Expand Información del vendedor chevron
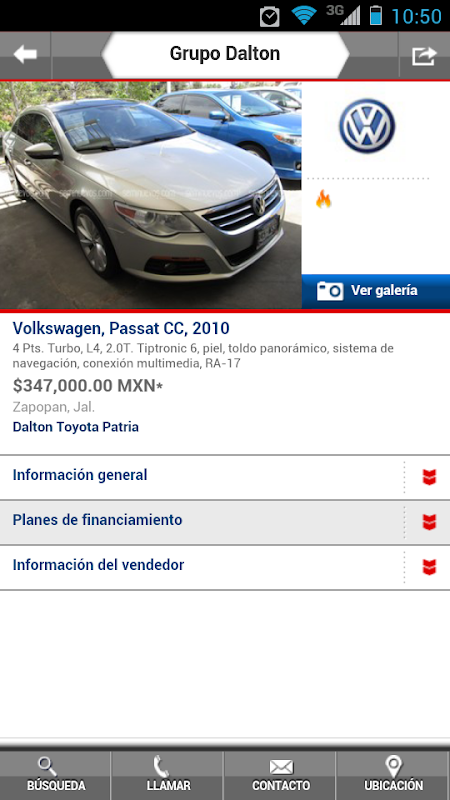Viewport: 450px width, 800px height. point(429,567)
